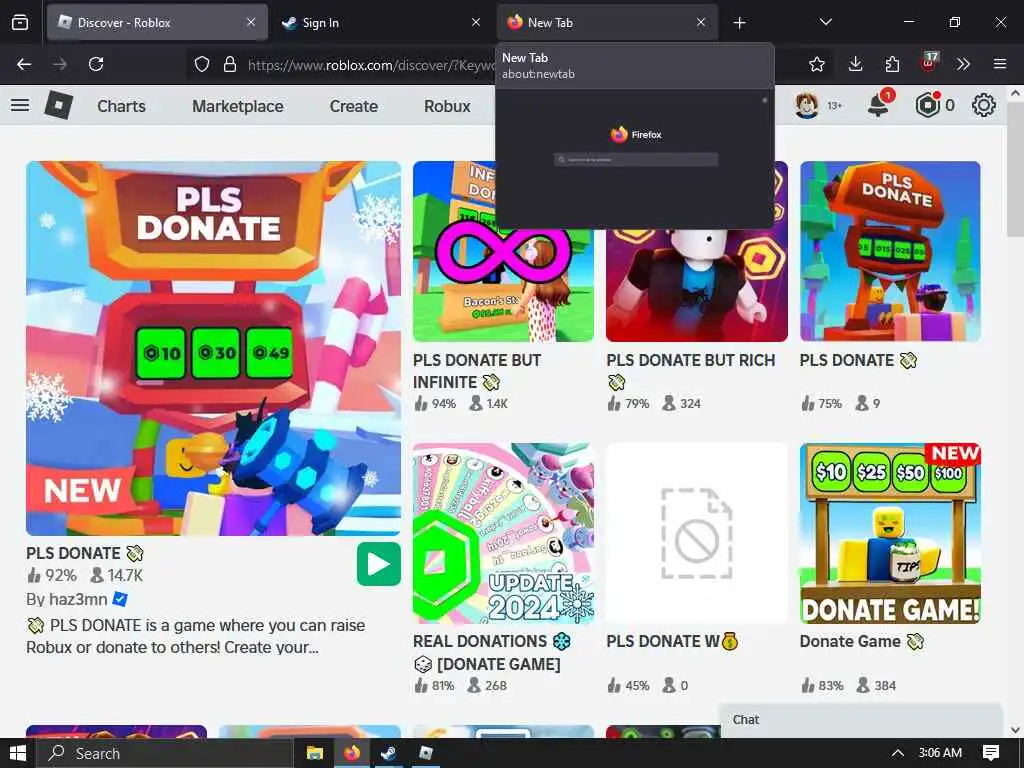Reload the current page
1024x768 pixels.
pos(96,64)
